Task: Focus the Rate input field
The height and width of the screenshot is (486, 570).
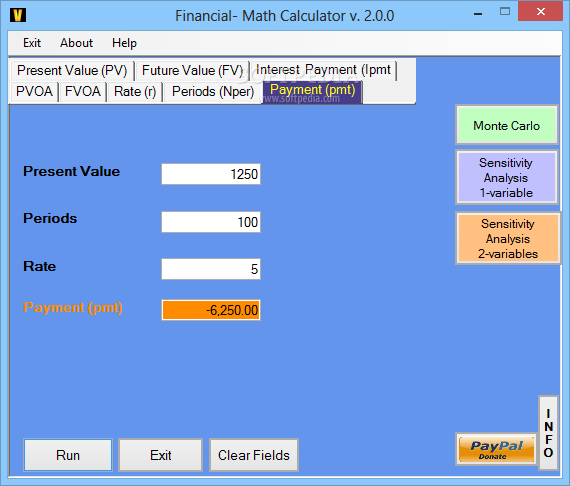Action: [x=211, y=269]
